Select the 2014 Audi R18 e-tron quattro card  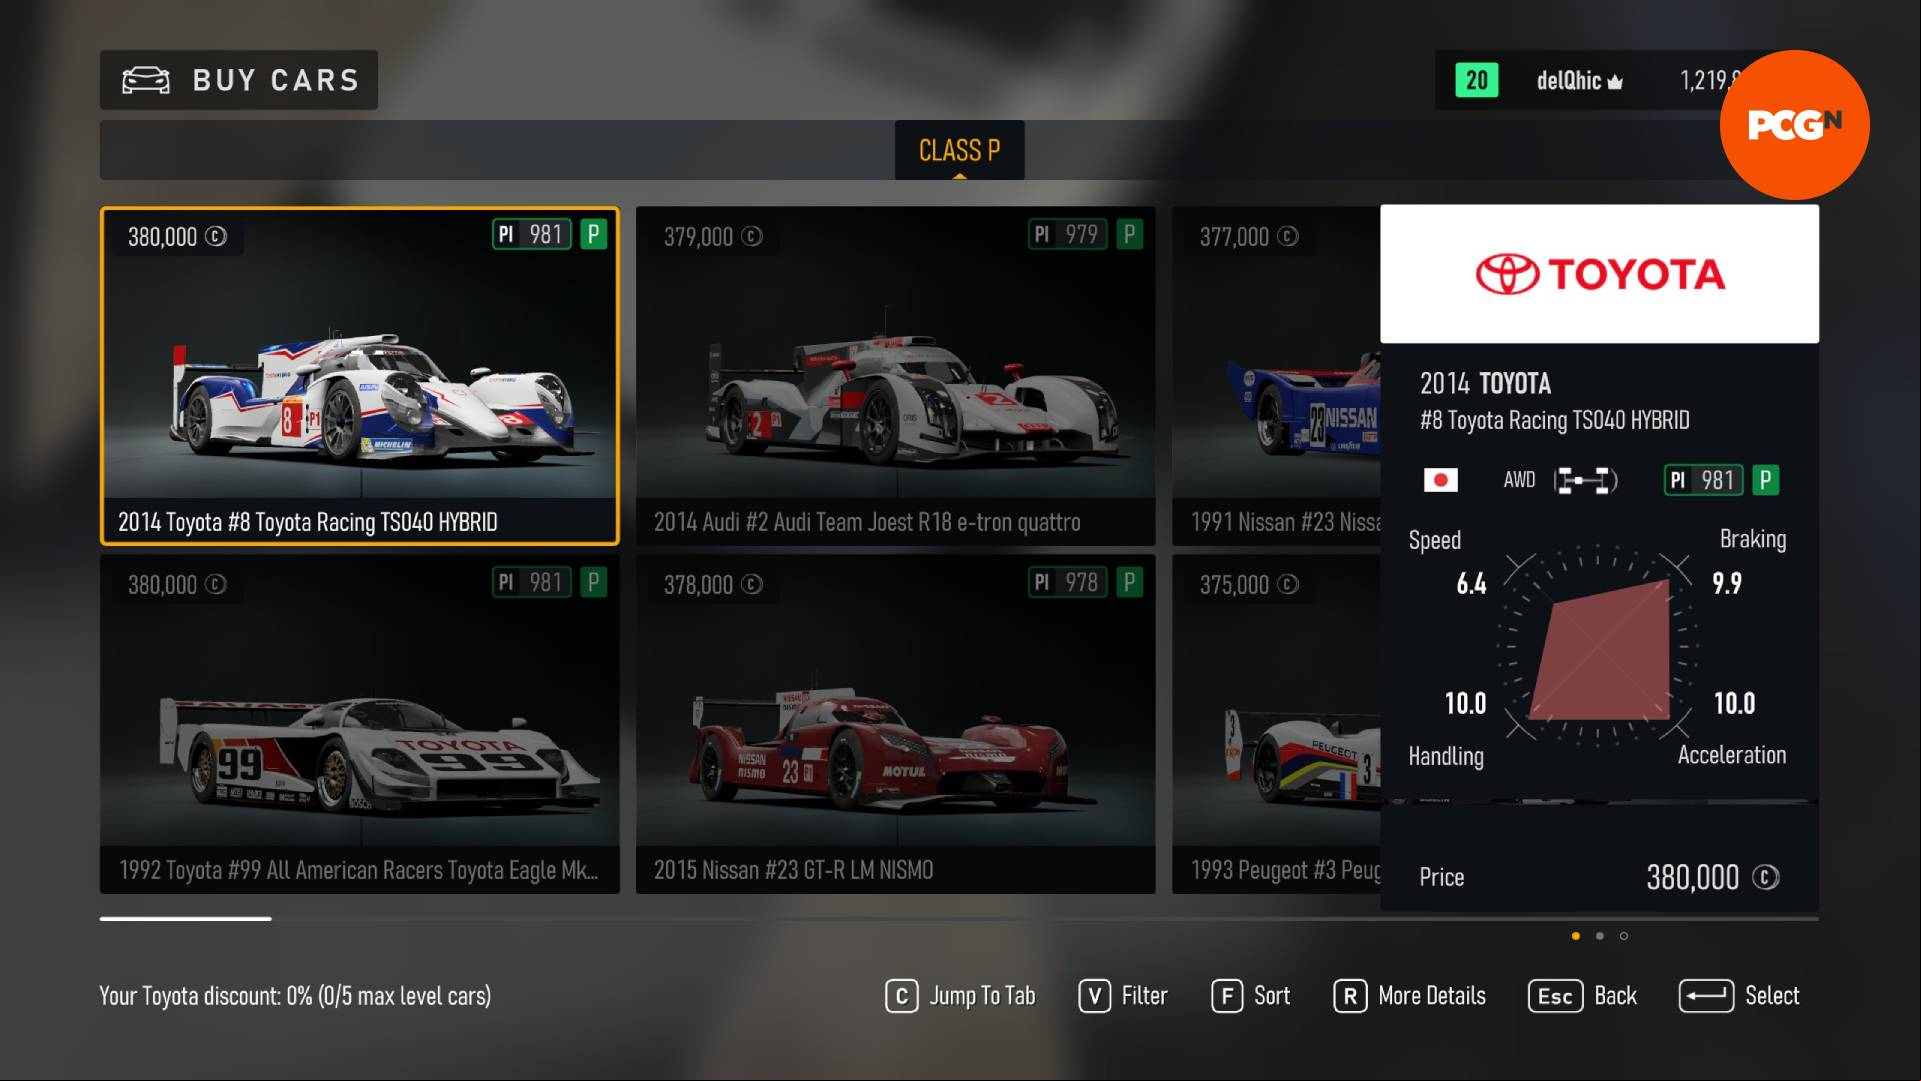895,376
